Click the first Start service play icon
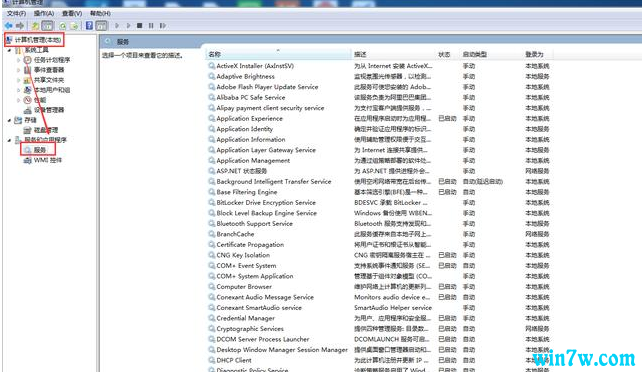This screenshot has height=372, width=643. (x=117, y=26)
